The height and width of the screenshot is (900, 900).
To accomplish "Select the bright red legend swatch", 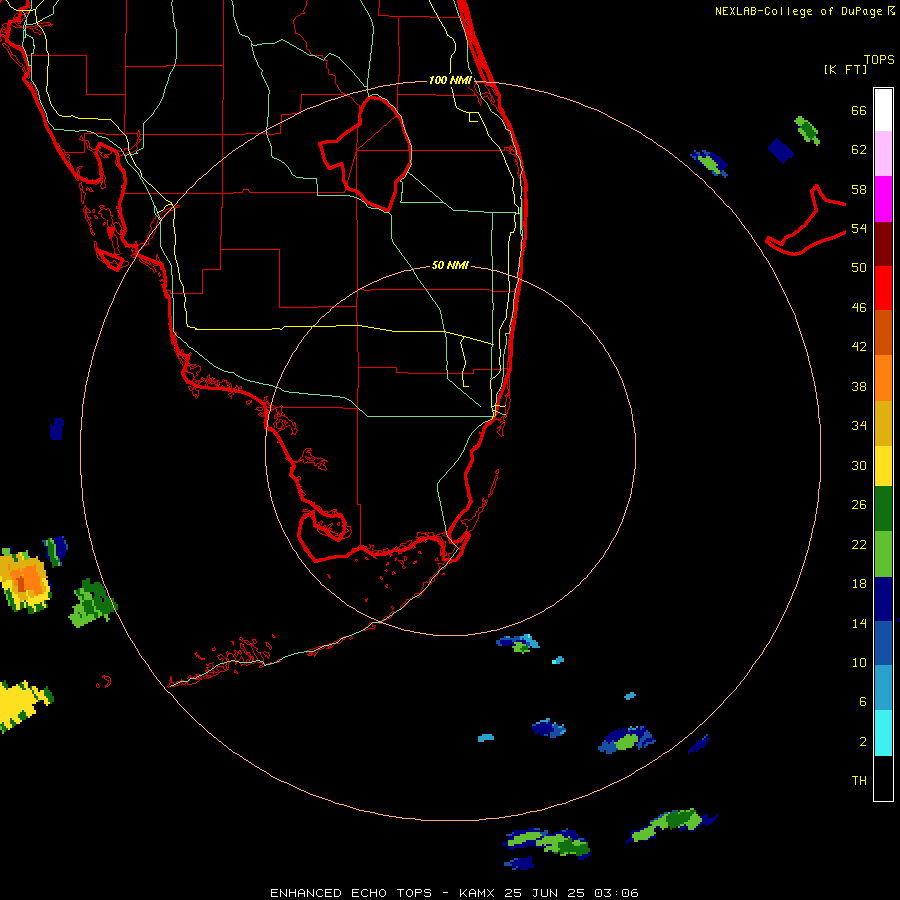I will tap(883, 288).
